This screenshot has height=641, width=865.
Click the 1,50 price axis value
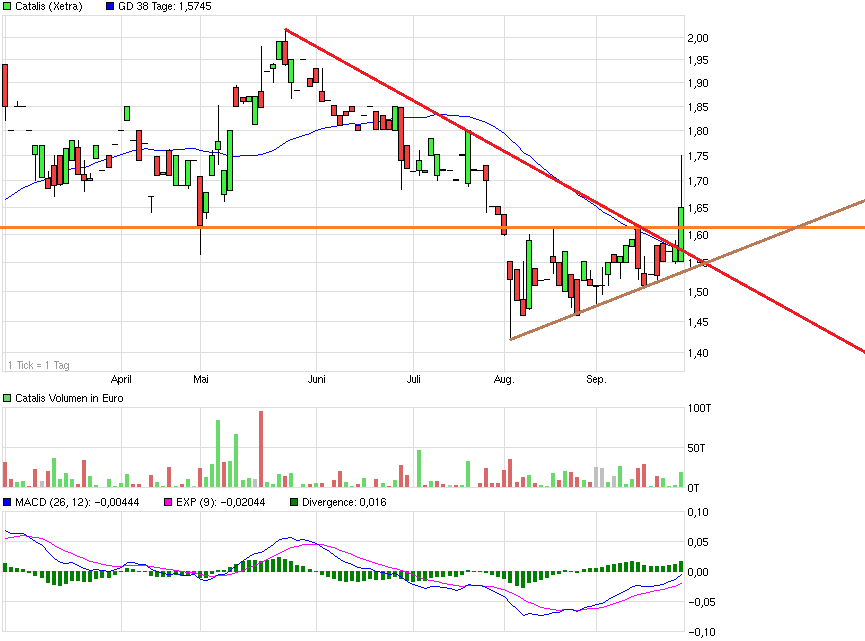(698, 292)
